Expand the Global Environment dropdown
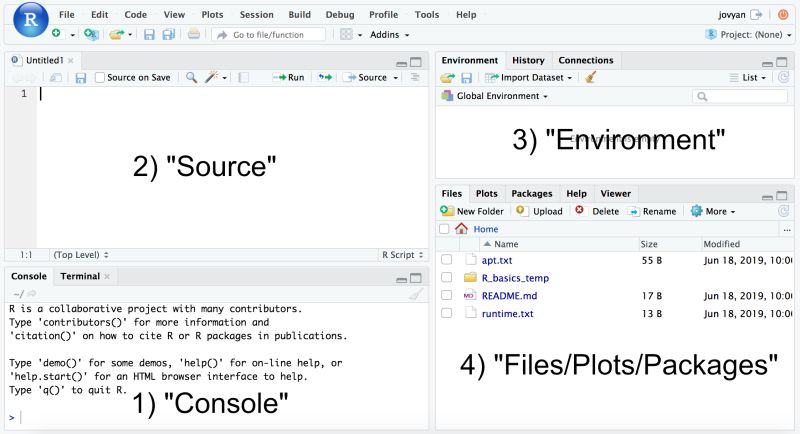 [x=494, y=96]
